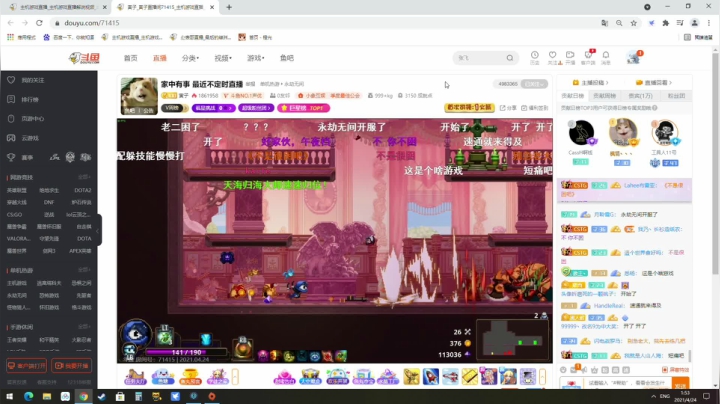
Task: Reload the page via browser refresh
Action: point(39,23)
